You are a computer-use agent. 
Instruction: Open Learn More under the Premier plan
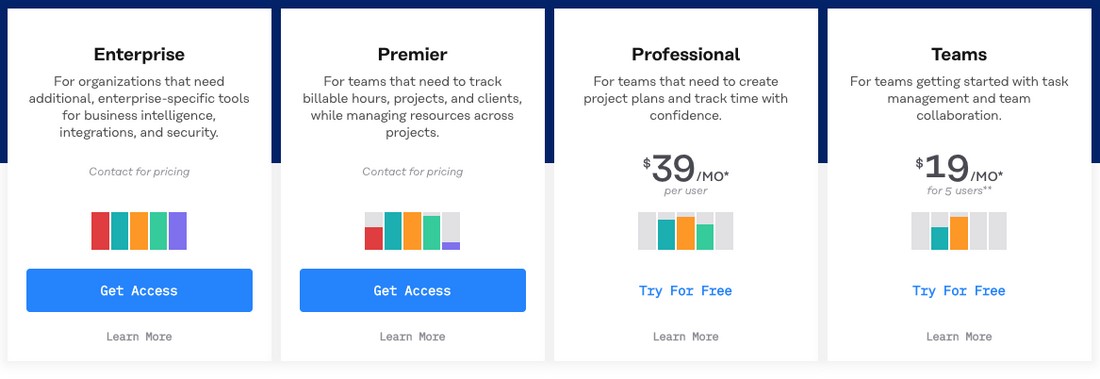(x=412, y=337)
